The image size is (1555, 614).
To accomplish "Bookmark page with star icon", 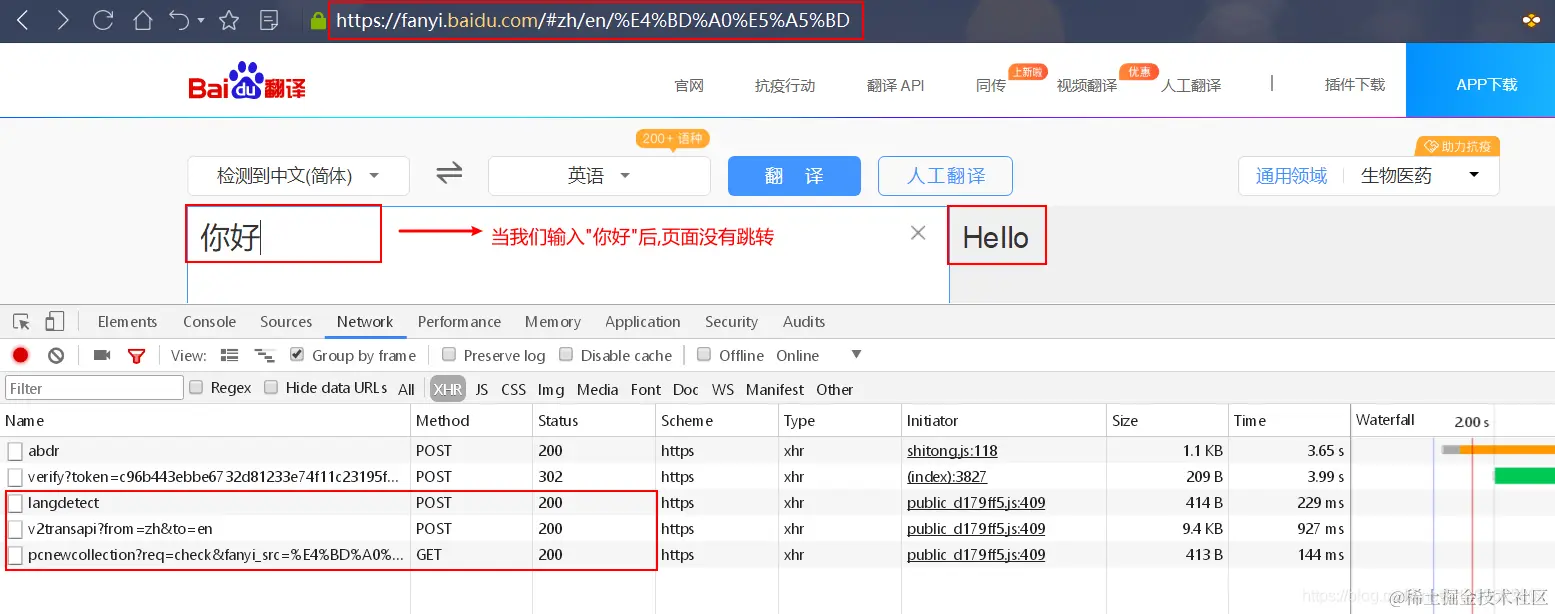I will pos(229,20).
